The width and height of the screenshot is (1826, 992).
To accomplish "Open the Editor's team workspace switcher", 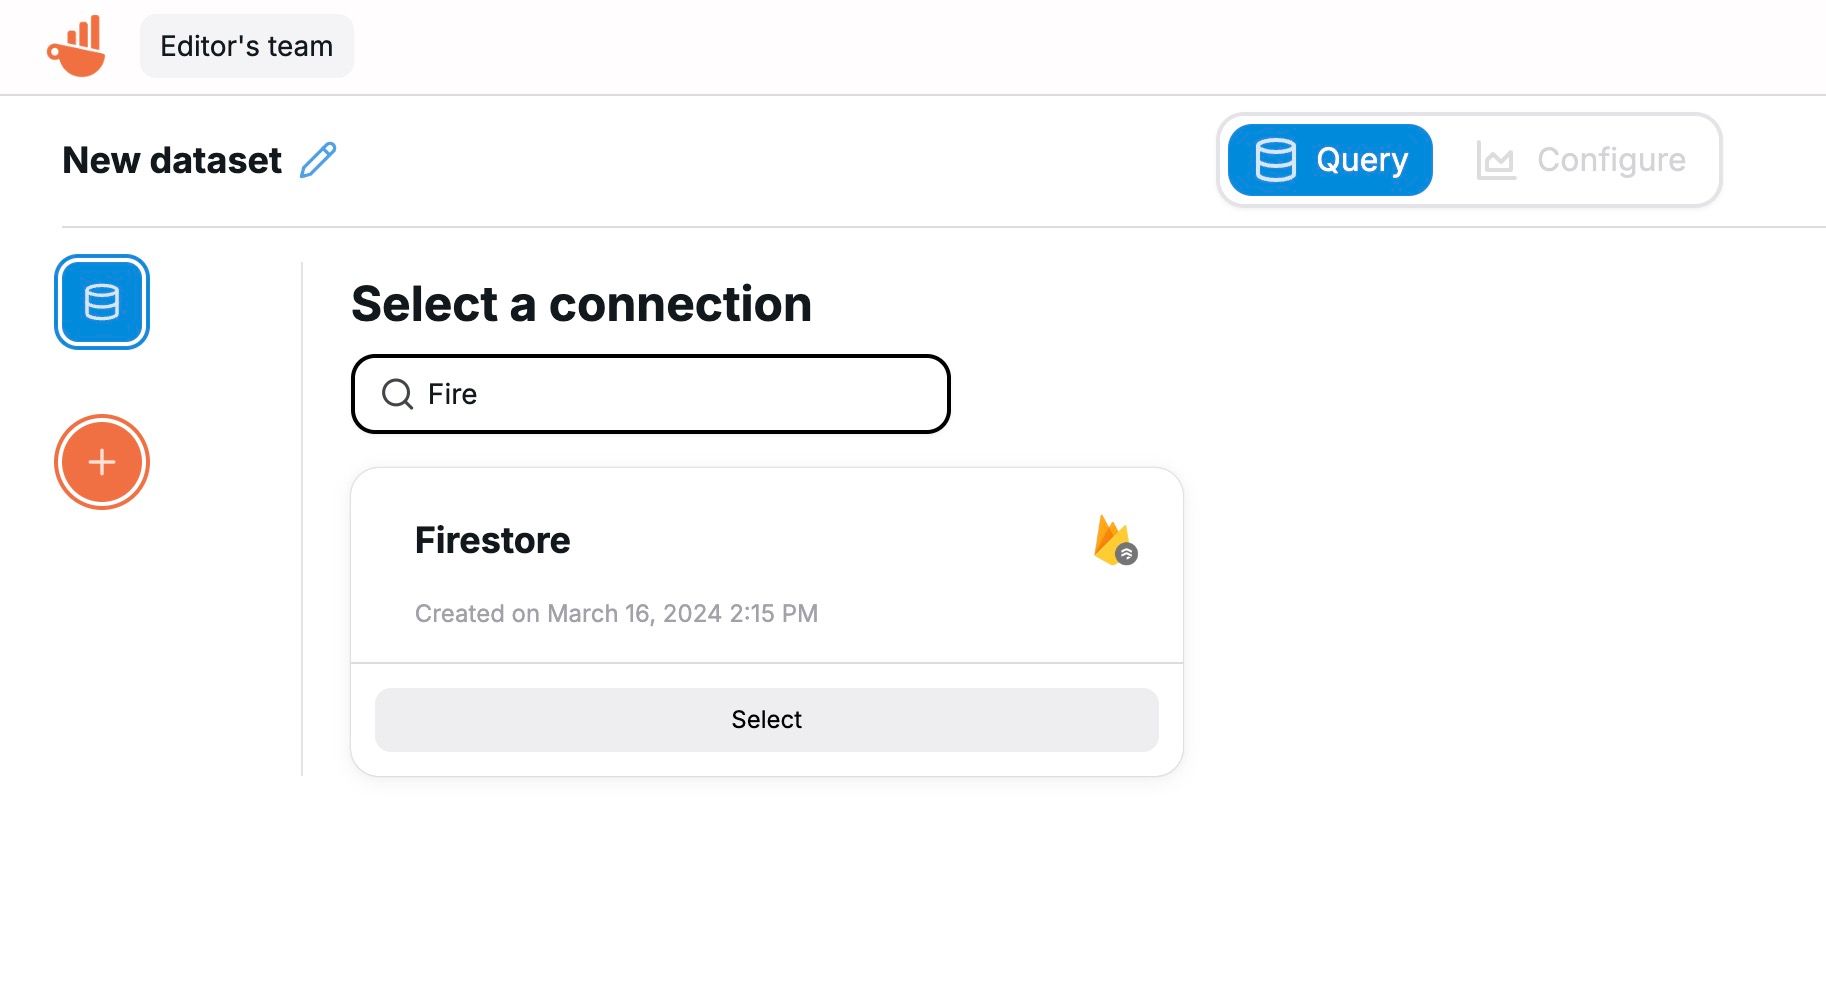I will (246, 46).
